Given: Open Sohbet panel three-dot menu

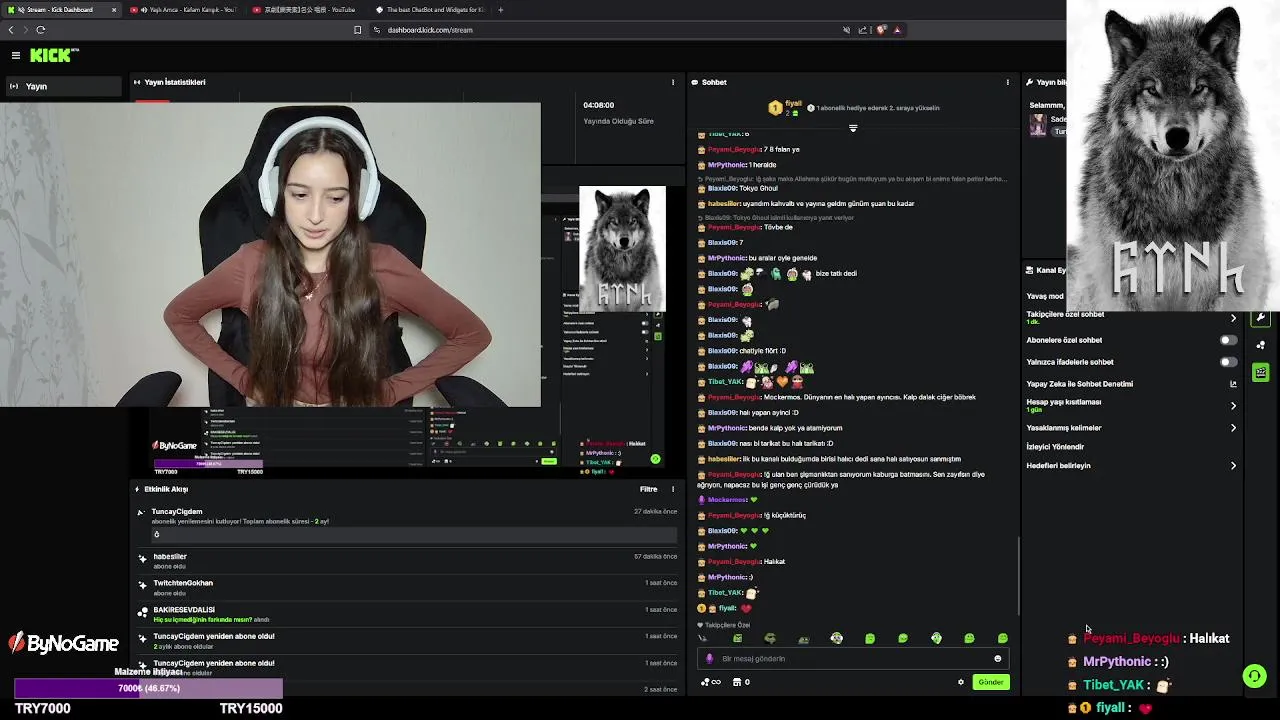Looking at the screenshot, I should pyautogui.click(x=1008, y=82).
